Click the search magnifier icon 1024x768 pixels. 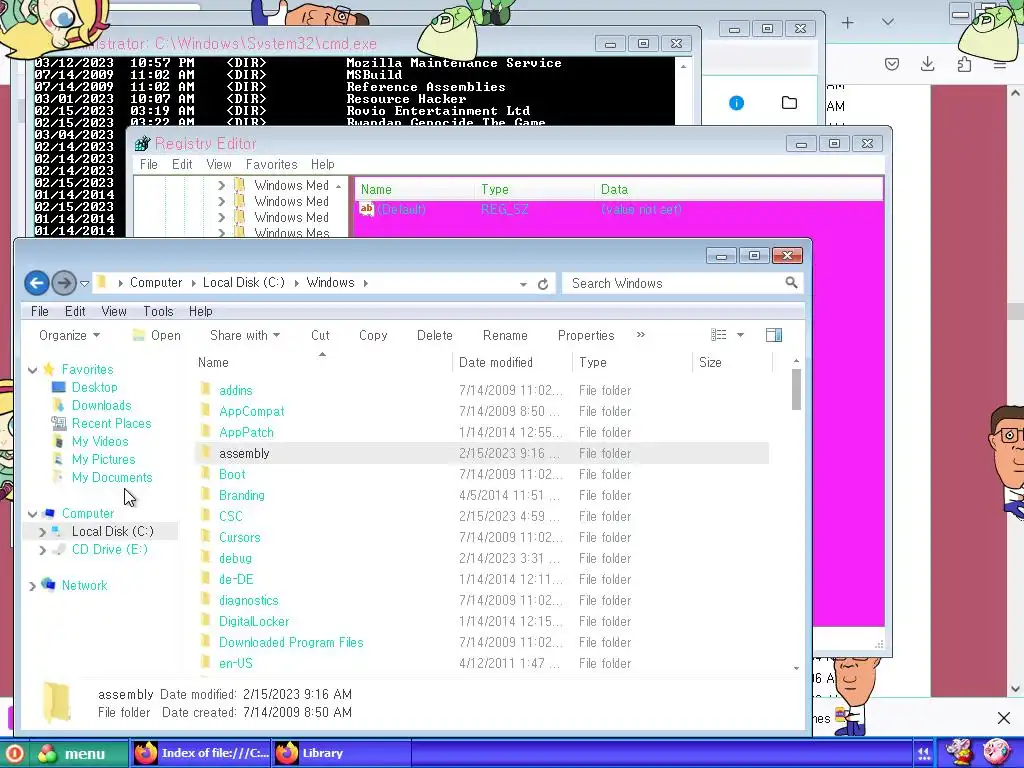click(791, 283)
